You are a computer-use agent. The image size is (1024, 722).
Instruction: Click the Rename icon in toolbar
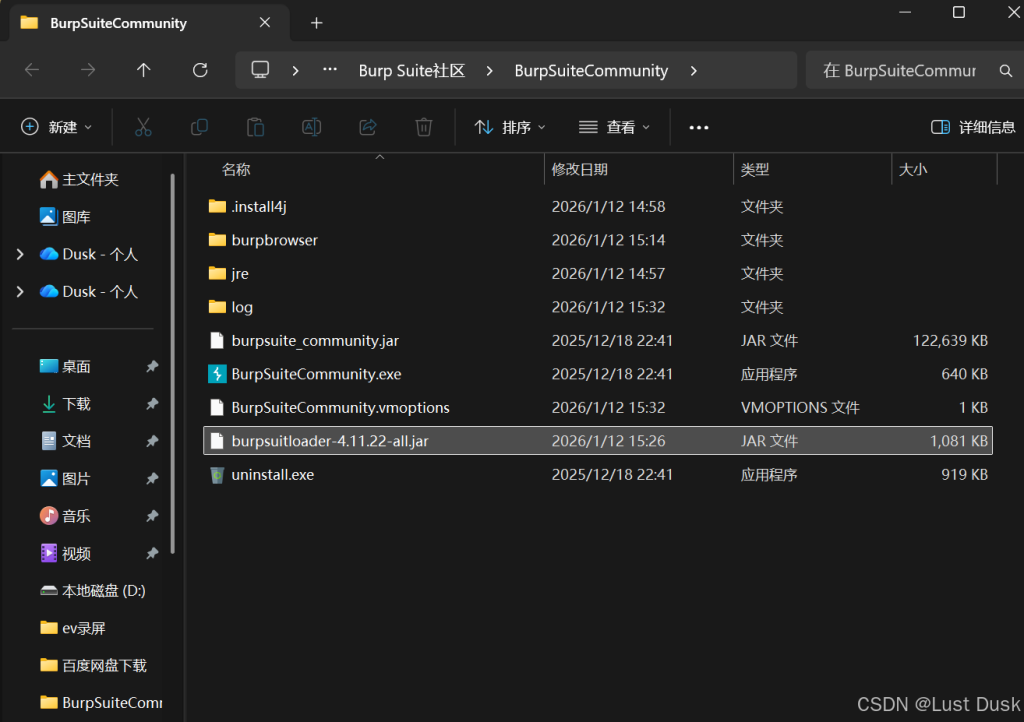(x=311, y=127)
